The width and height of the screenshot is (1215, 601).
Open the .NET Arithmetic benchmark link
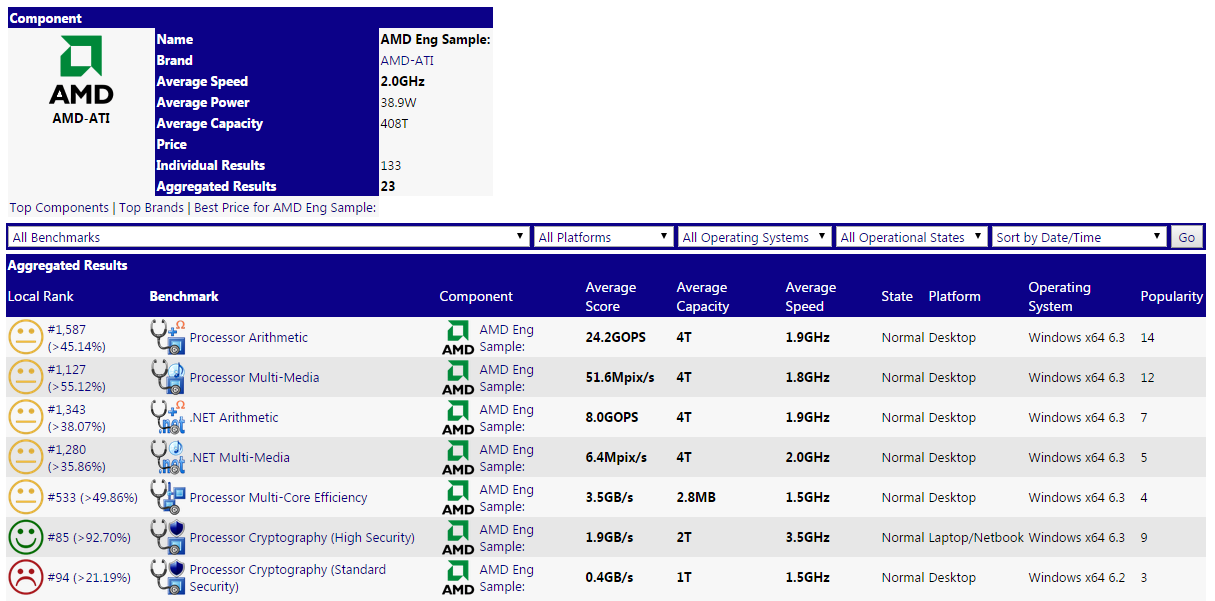coord(234,417)
